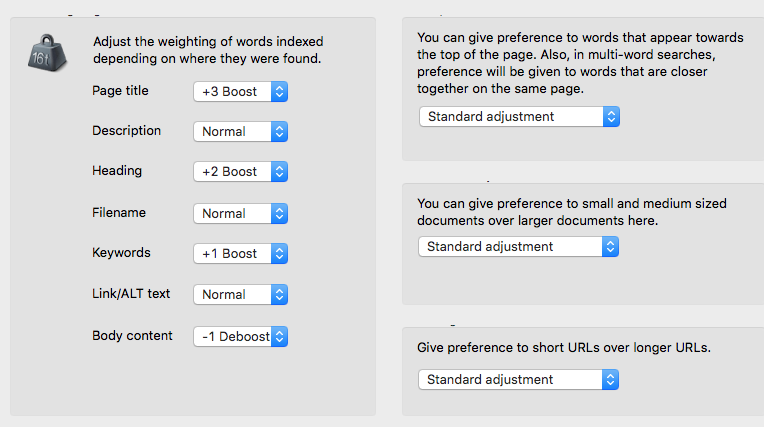This screenshot has height=427, width=764.
Task: Click the 16t weight icon
Action: [x=47, y=51]
